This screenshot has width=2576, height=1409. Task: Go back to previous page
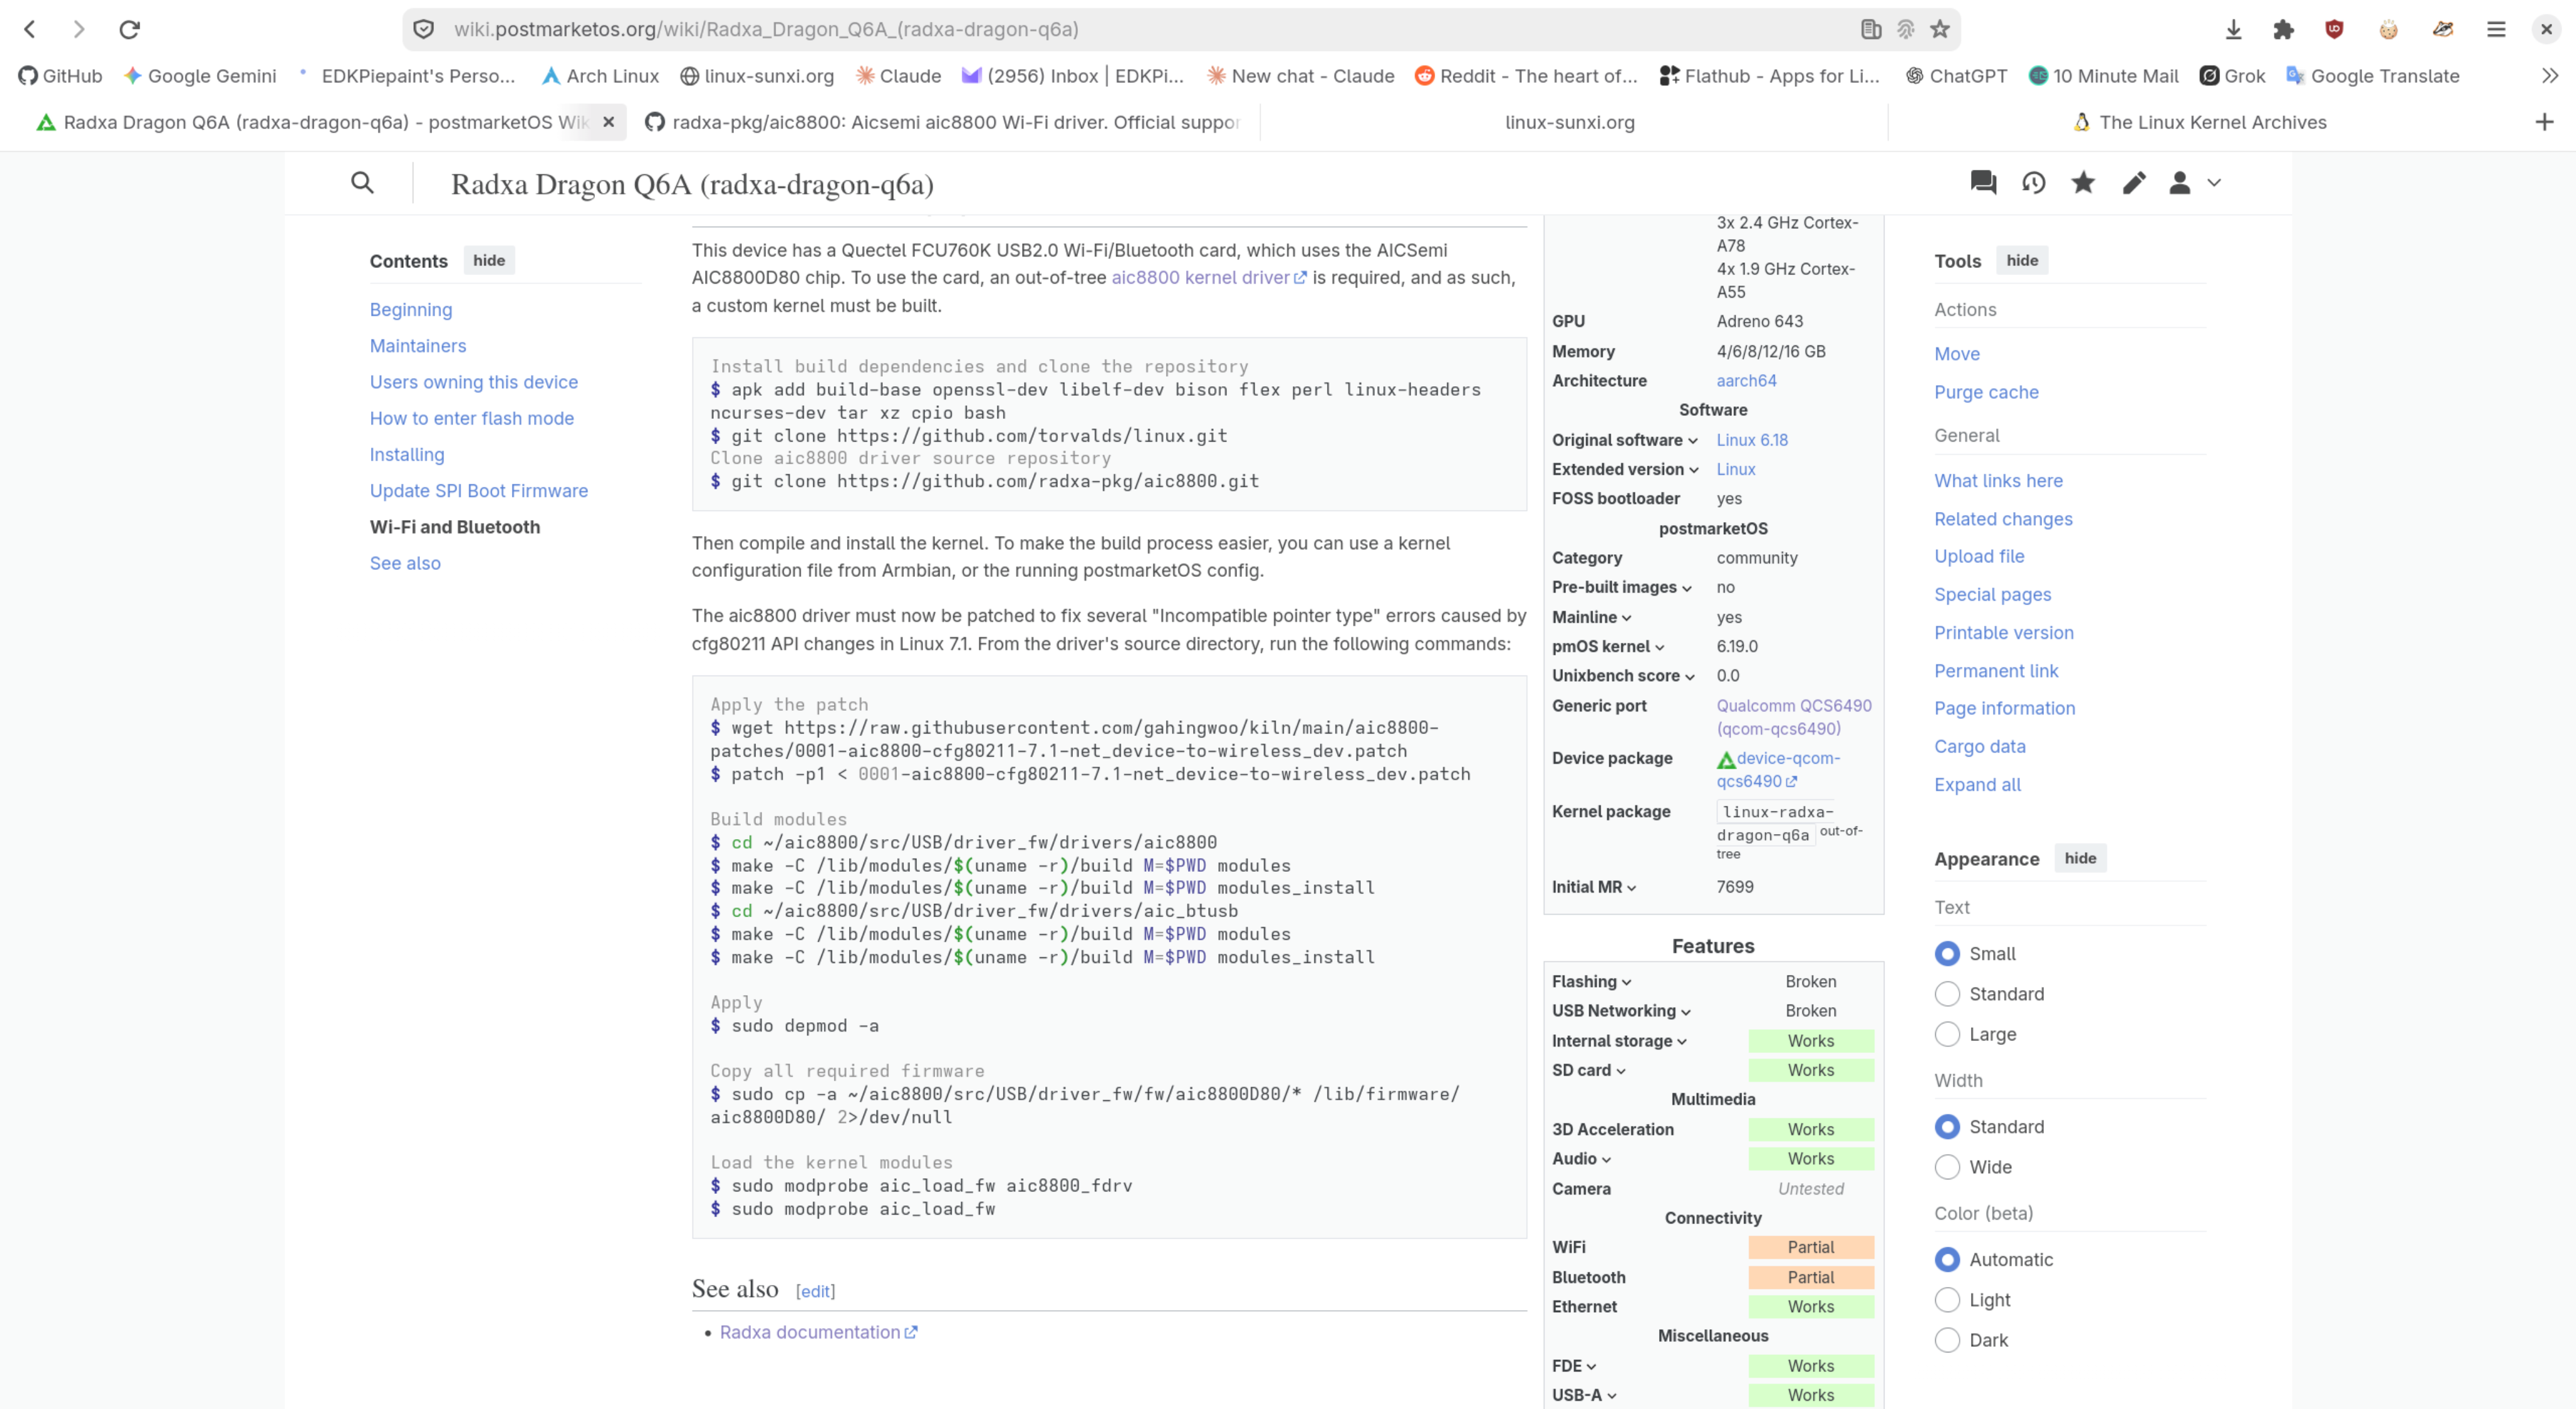coord(30,29)
